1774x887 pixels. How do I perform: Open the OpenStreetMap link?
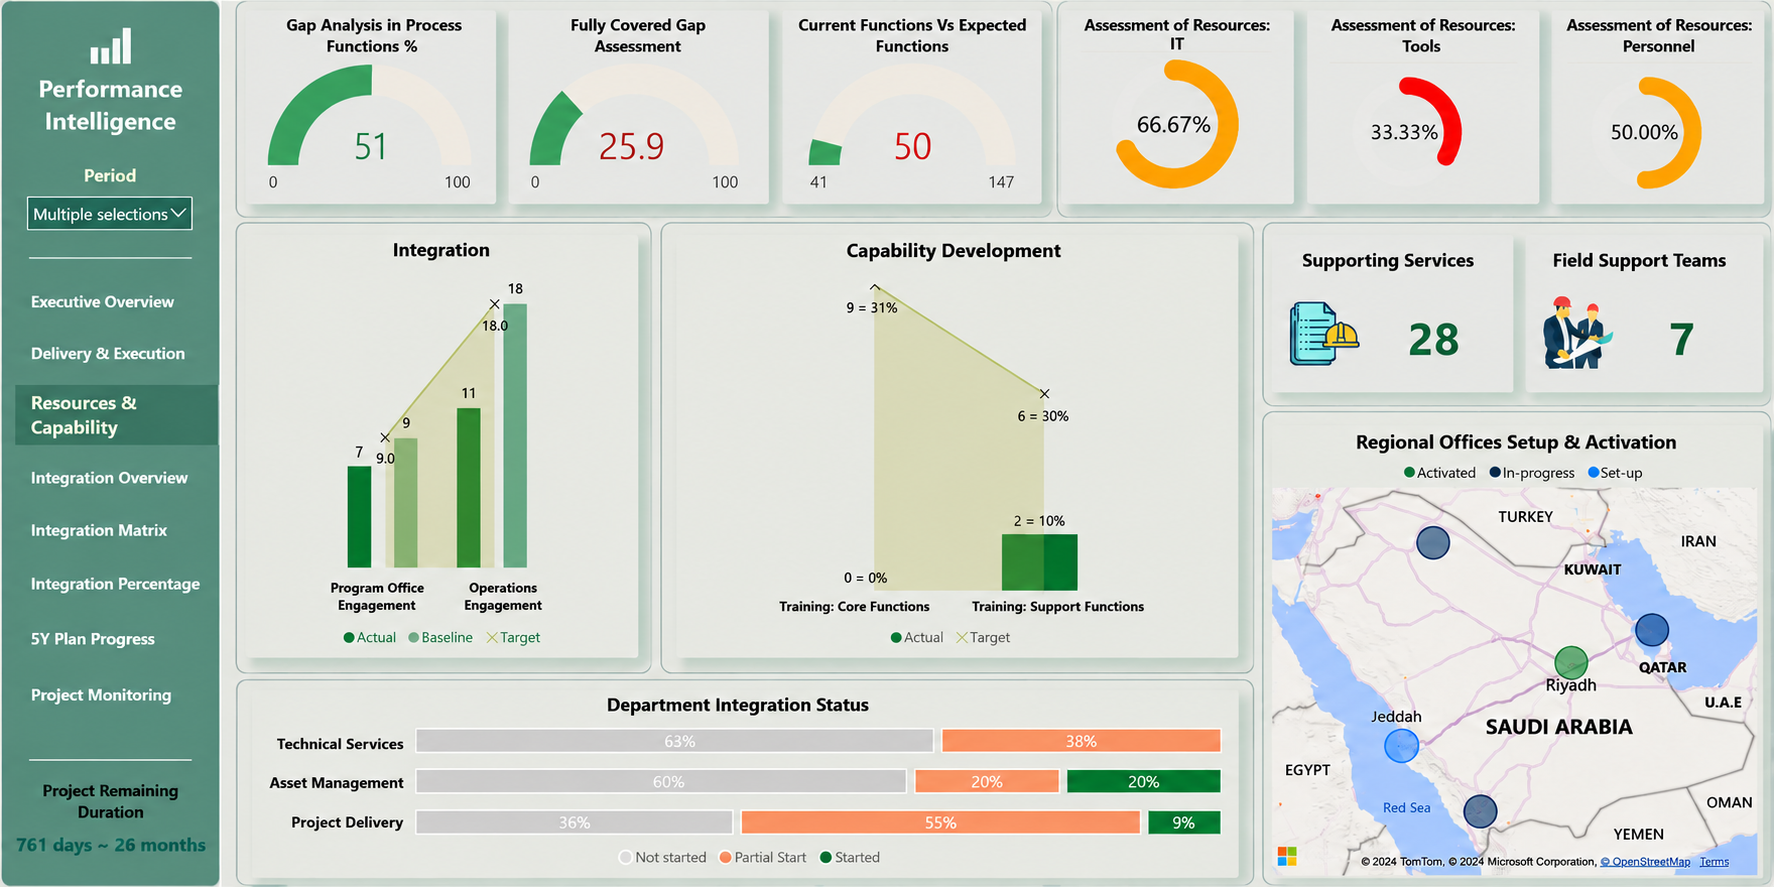point(1645,862)
